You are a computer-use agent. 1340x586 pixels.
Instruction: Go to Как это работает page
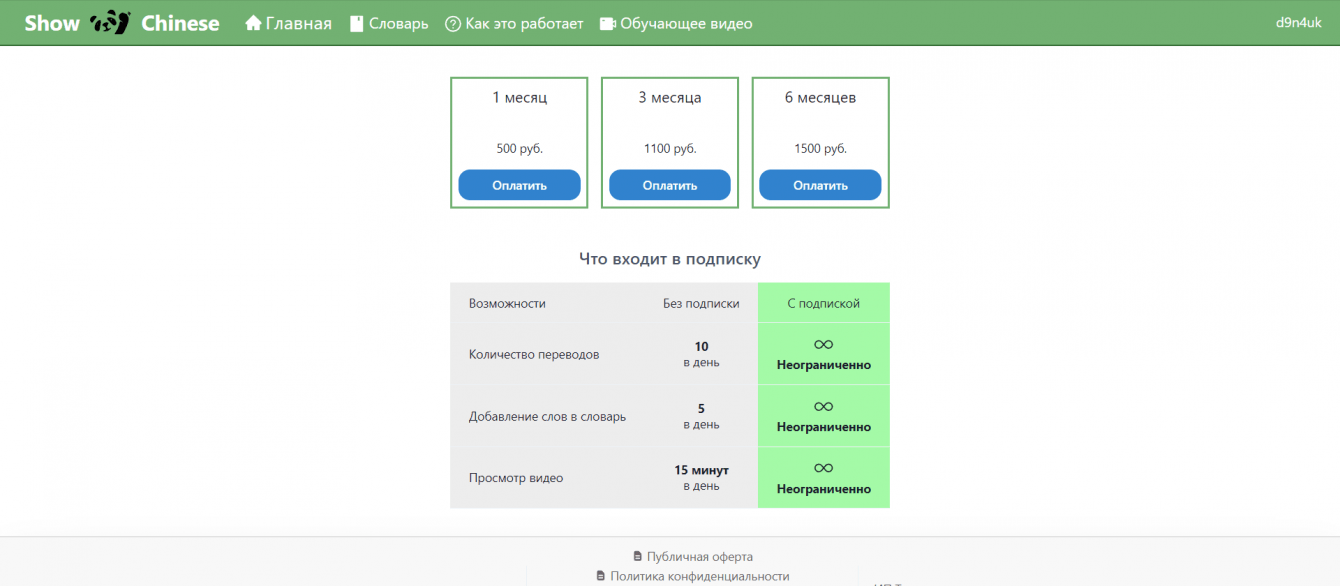pyautogui.click(x=524, y=24)
